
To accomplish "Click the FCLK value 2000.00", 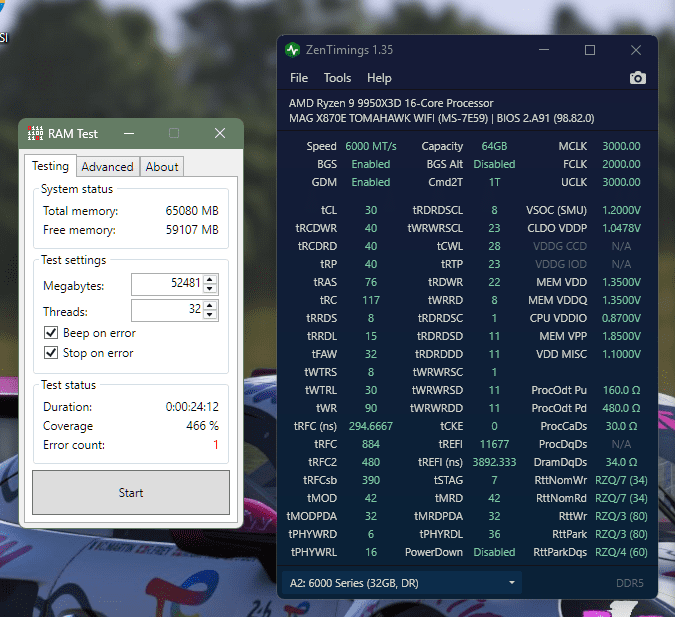I will [x=621, y=164].
